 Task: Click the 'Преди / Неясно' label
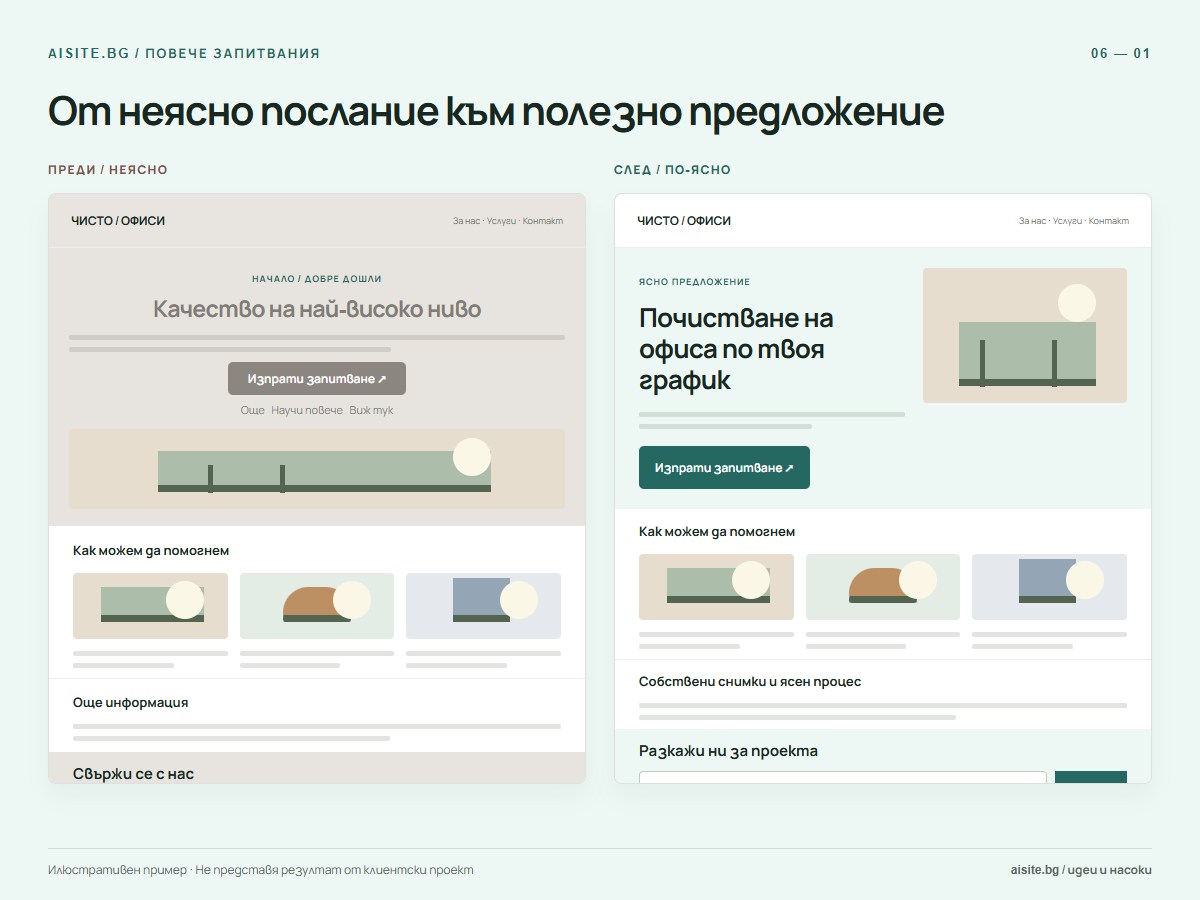pyautogui.click(x=108, y=170)
